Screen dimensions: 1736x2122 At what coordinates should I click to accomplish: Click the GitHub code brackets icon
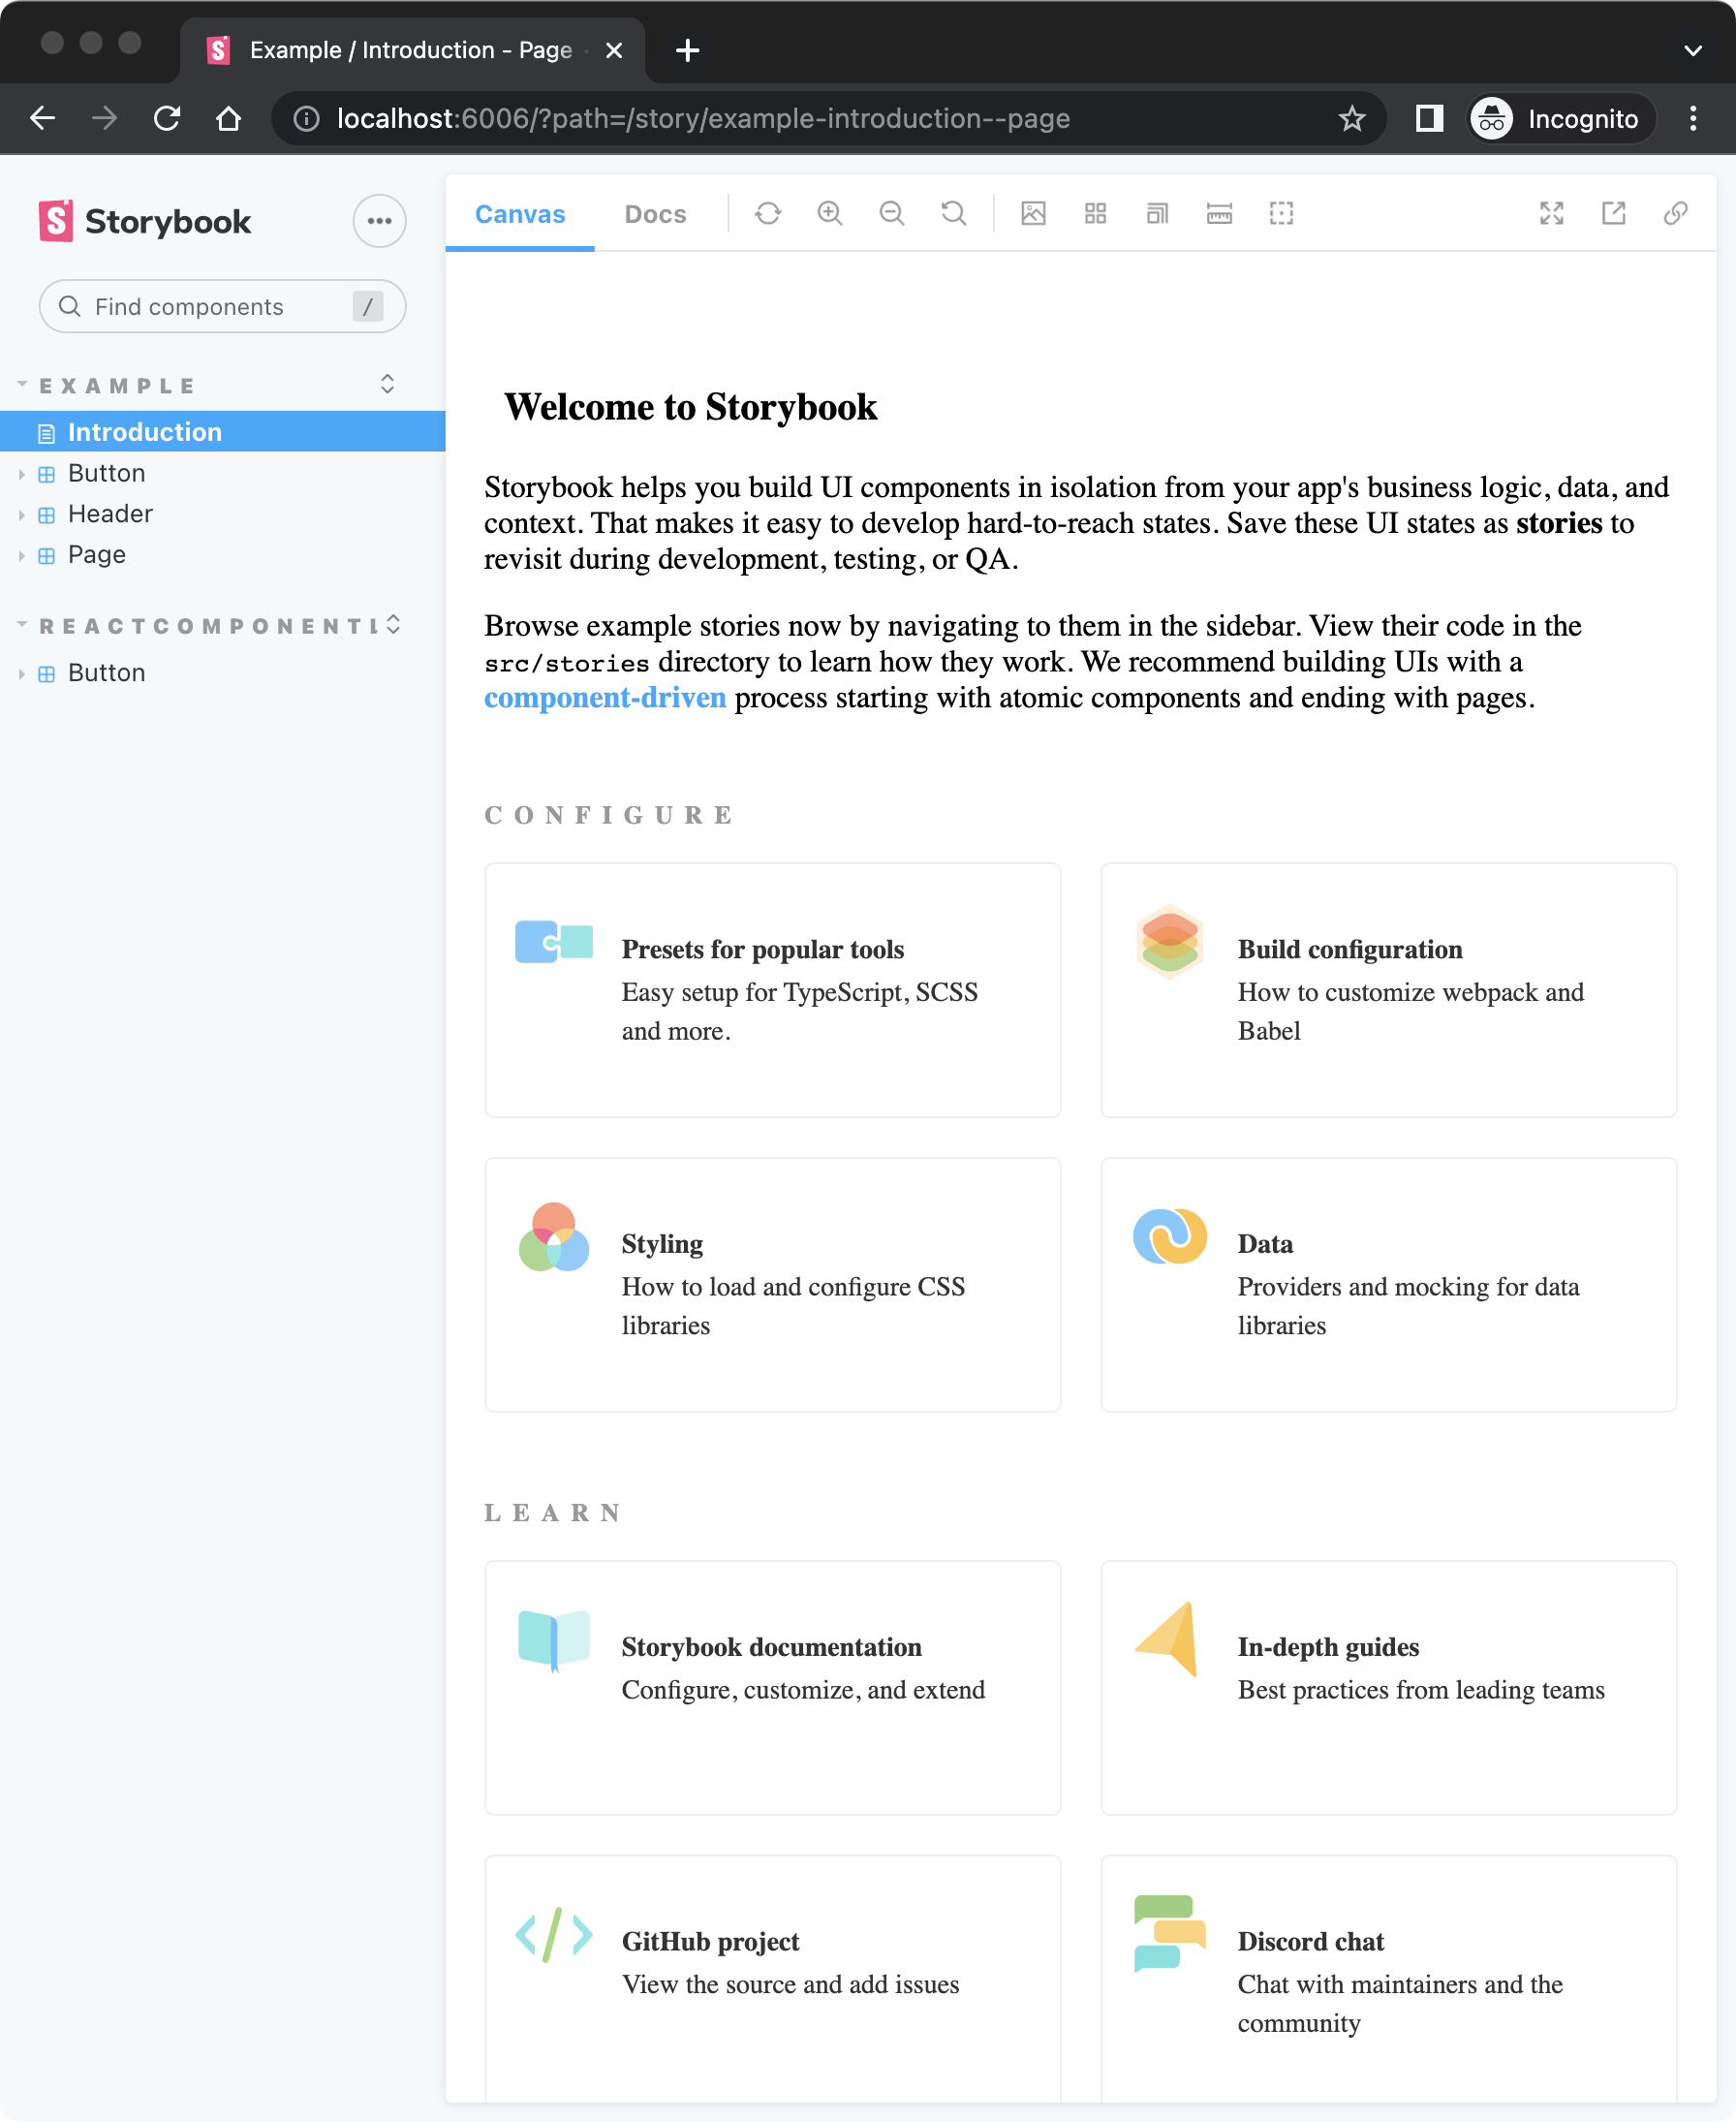pos(554,1934)
